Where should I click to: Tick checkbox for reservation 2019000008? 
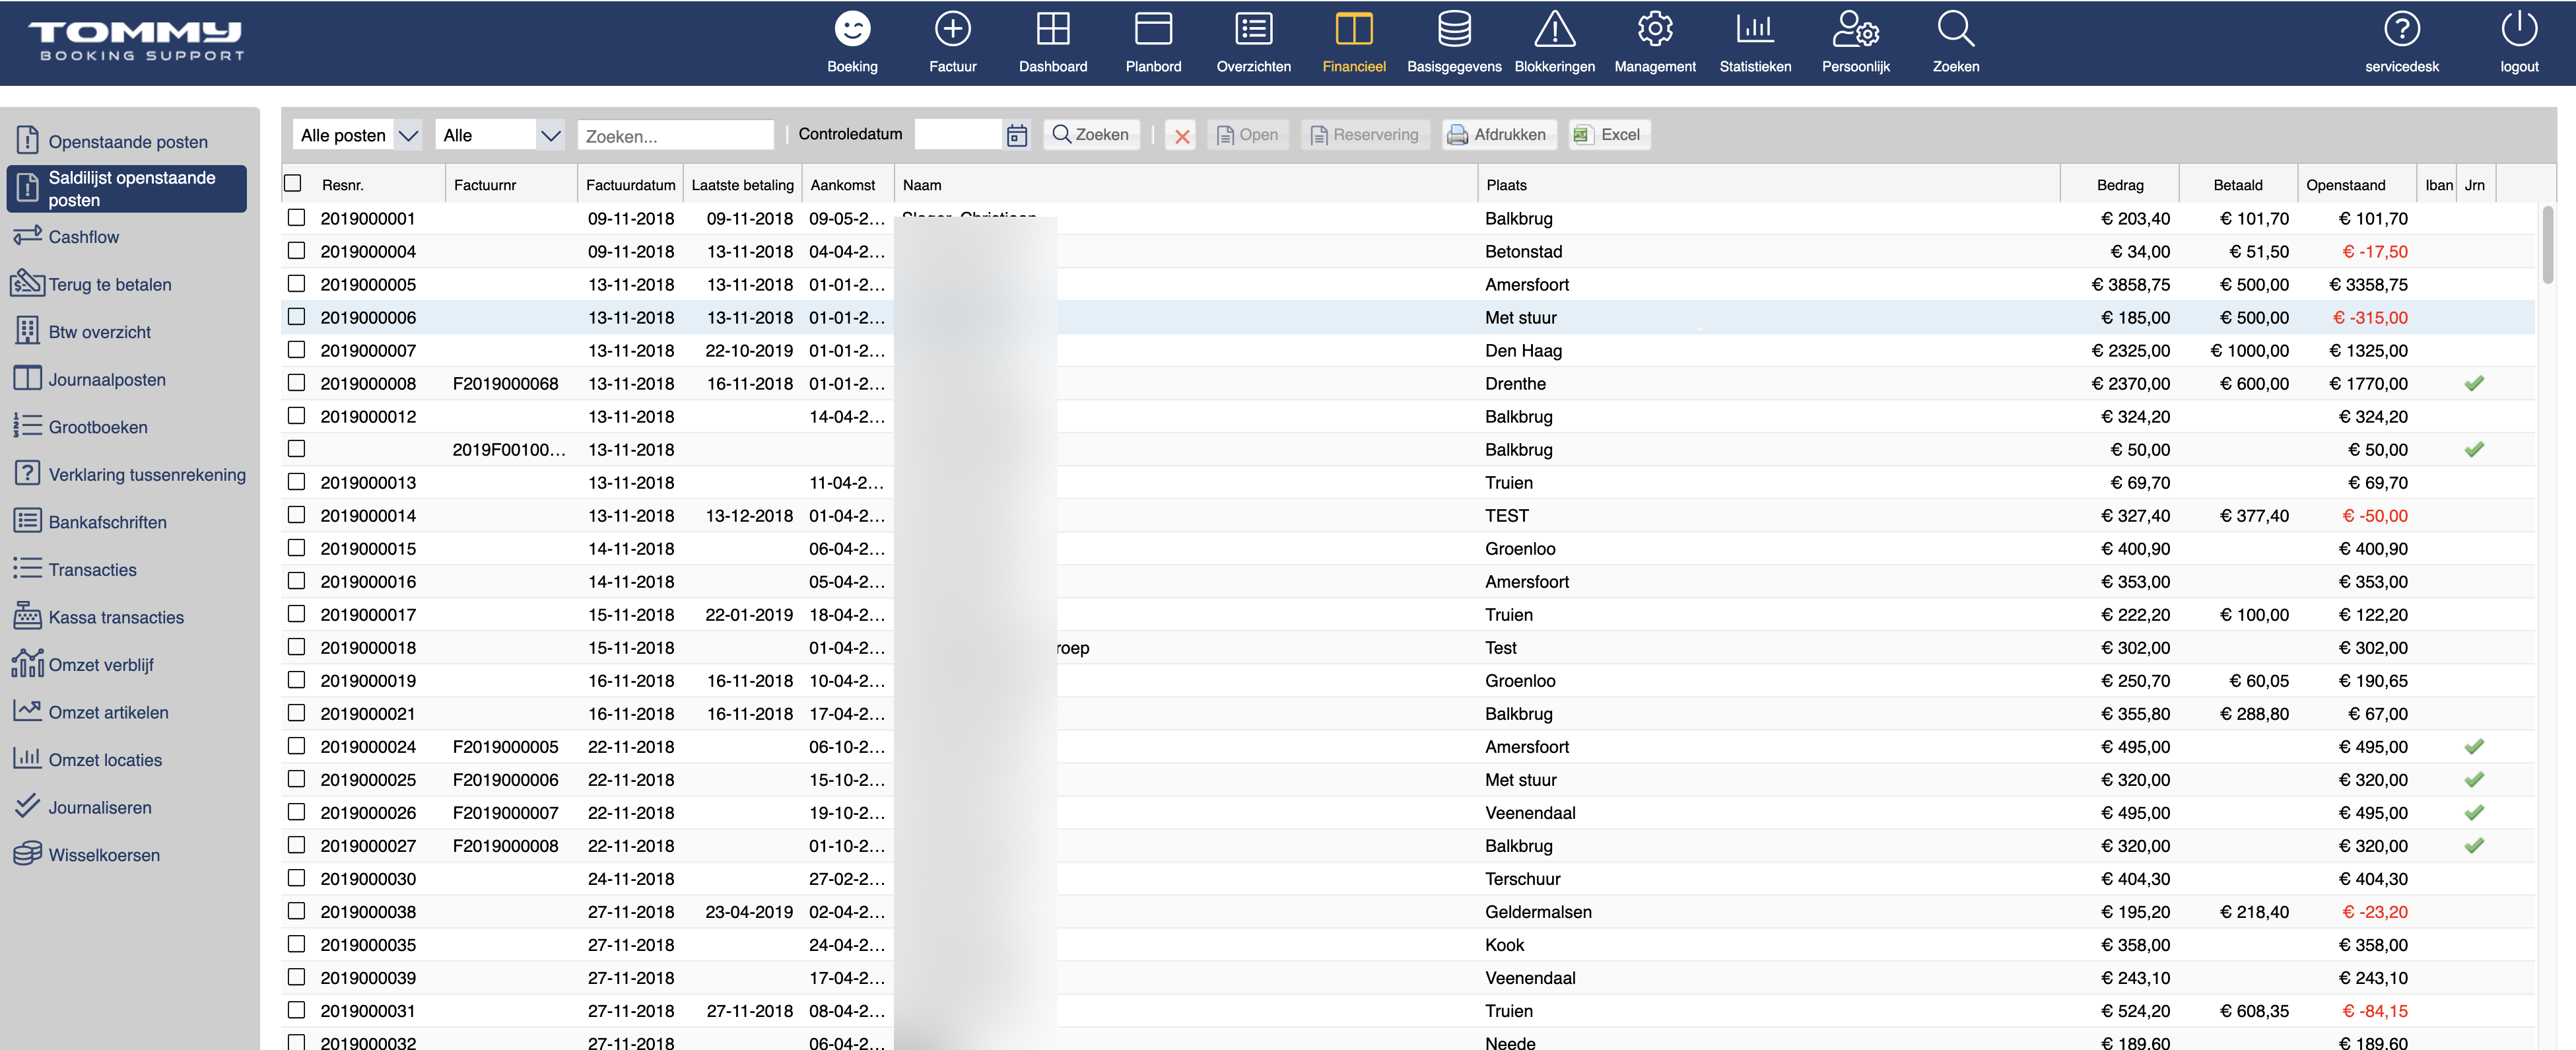point(296,382)
